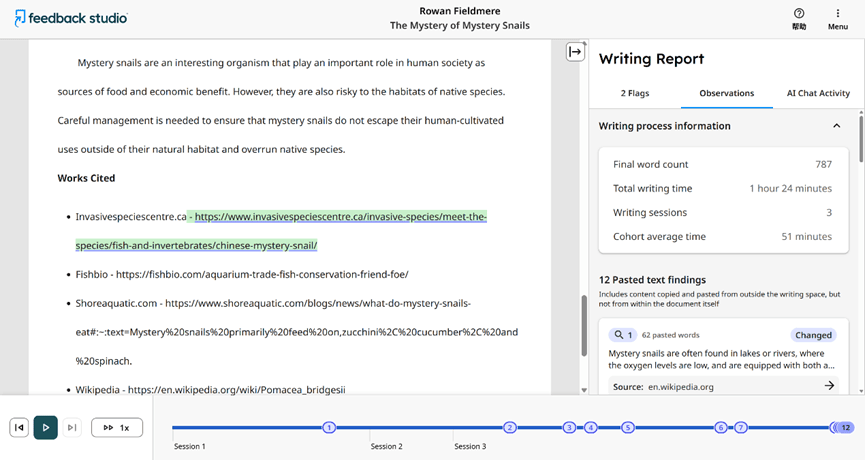Open the invasivespeciescentre.ca highlighted link
Screen dimensions: 865x460
pos(340,217)
